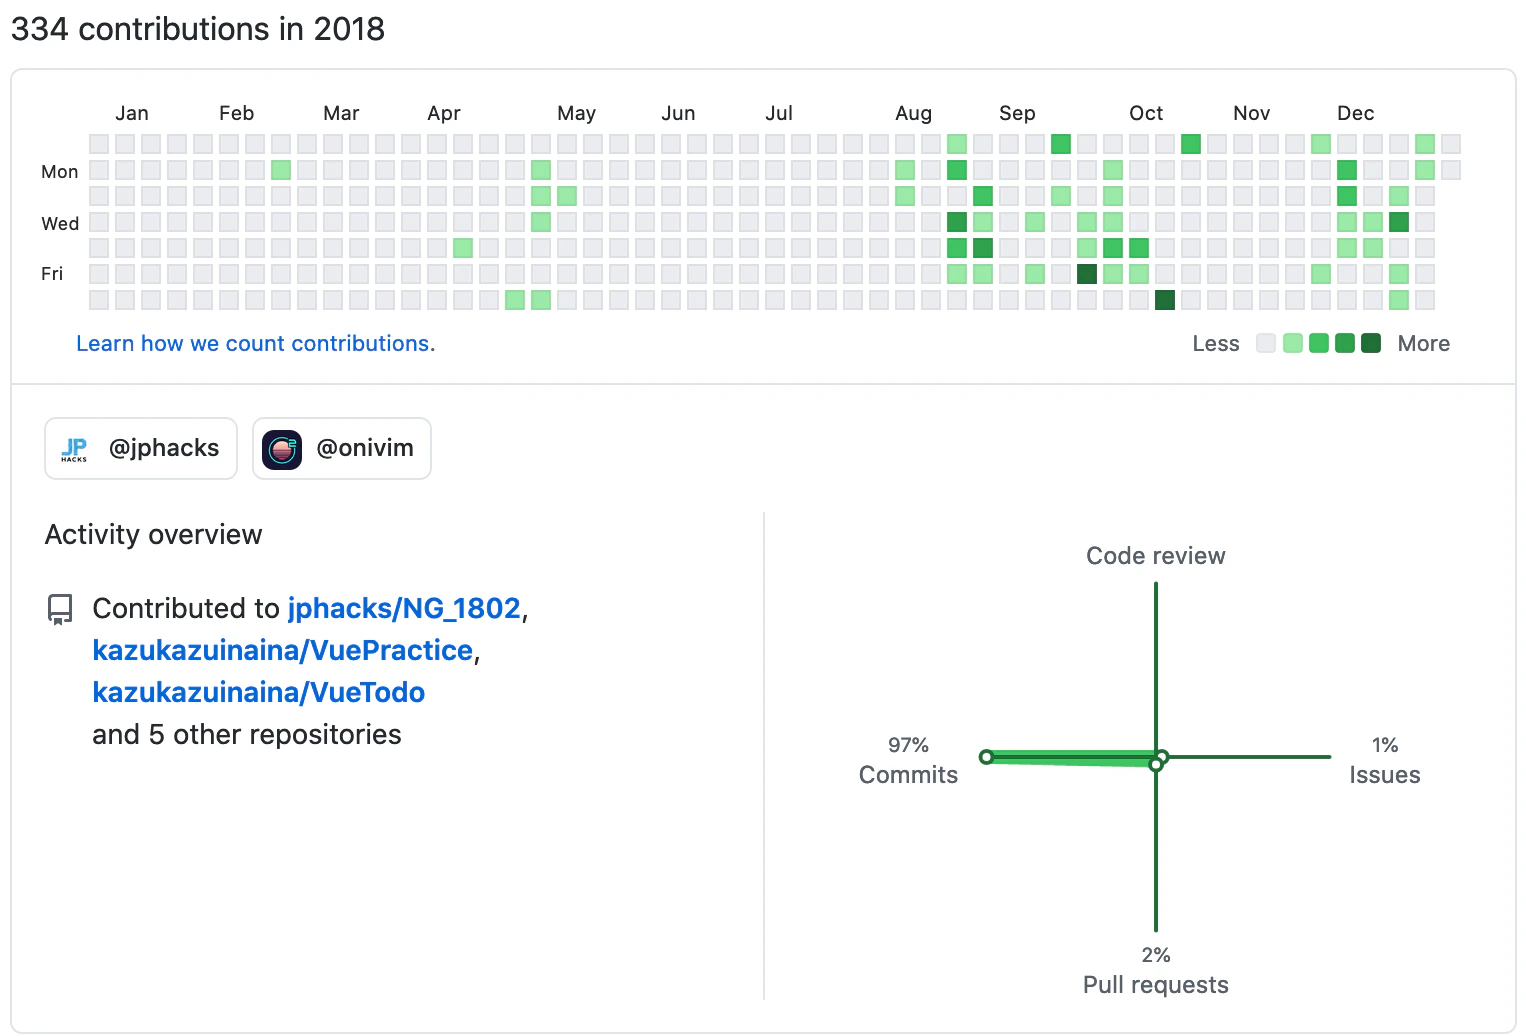Click the Dec month label
Screen dimensions: 1526x1036
(1355, 113)
